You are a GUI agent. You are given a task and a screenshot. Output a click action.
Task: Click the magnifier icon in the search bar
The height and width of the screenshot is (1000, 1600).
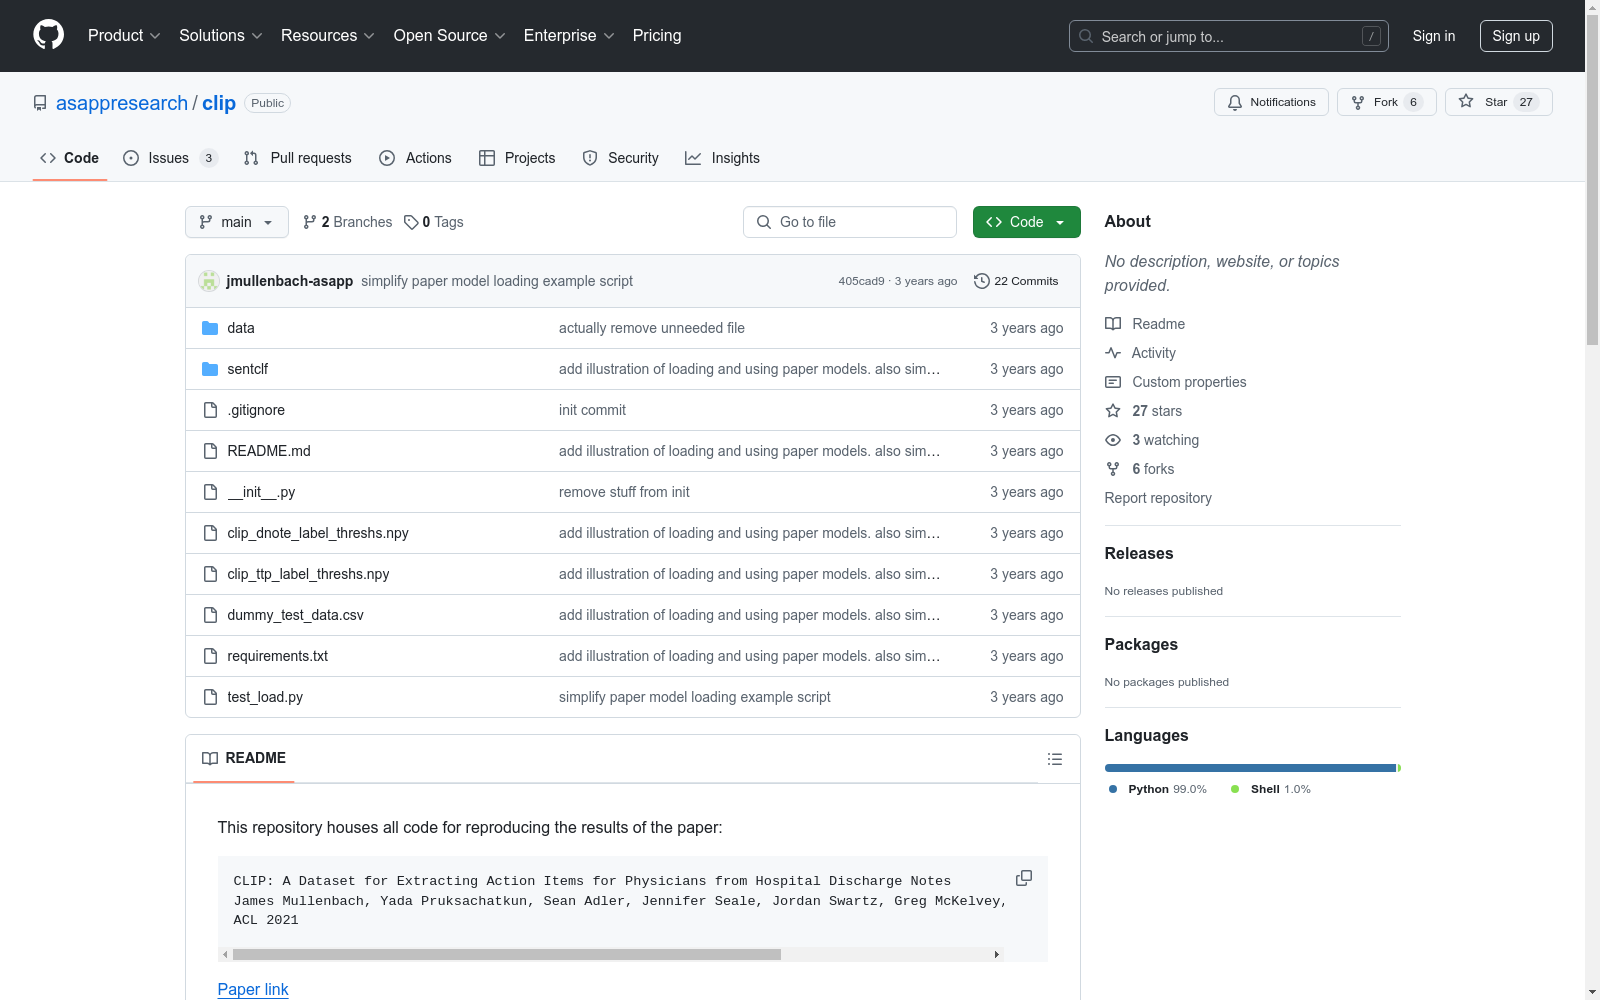click(1086, 36)
